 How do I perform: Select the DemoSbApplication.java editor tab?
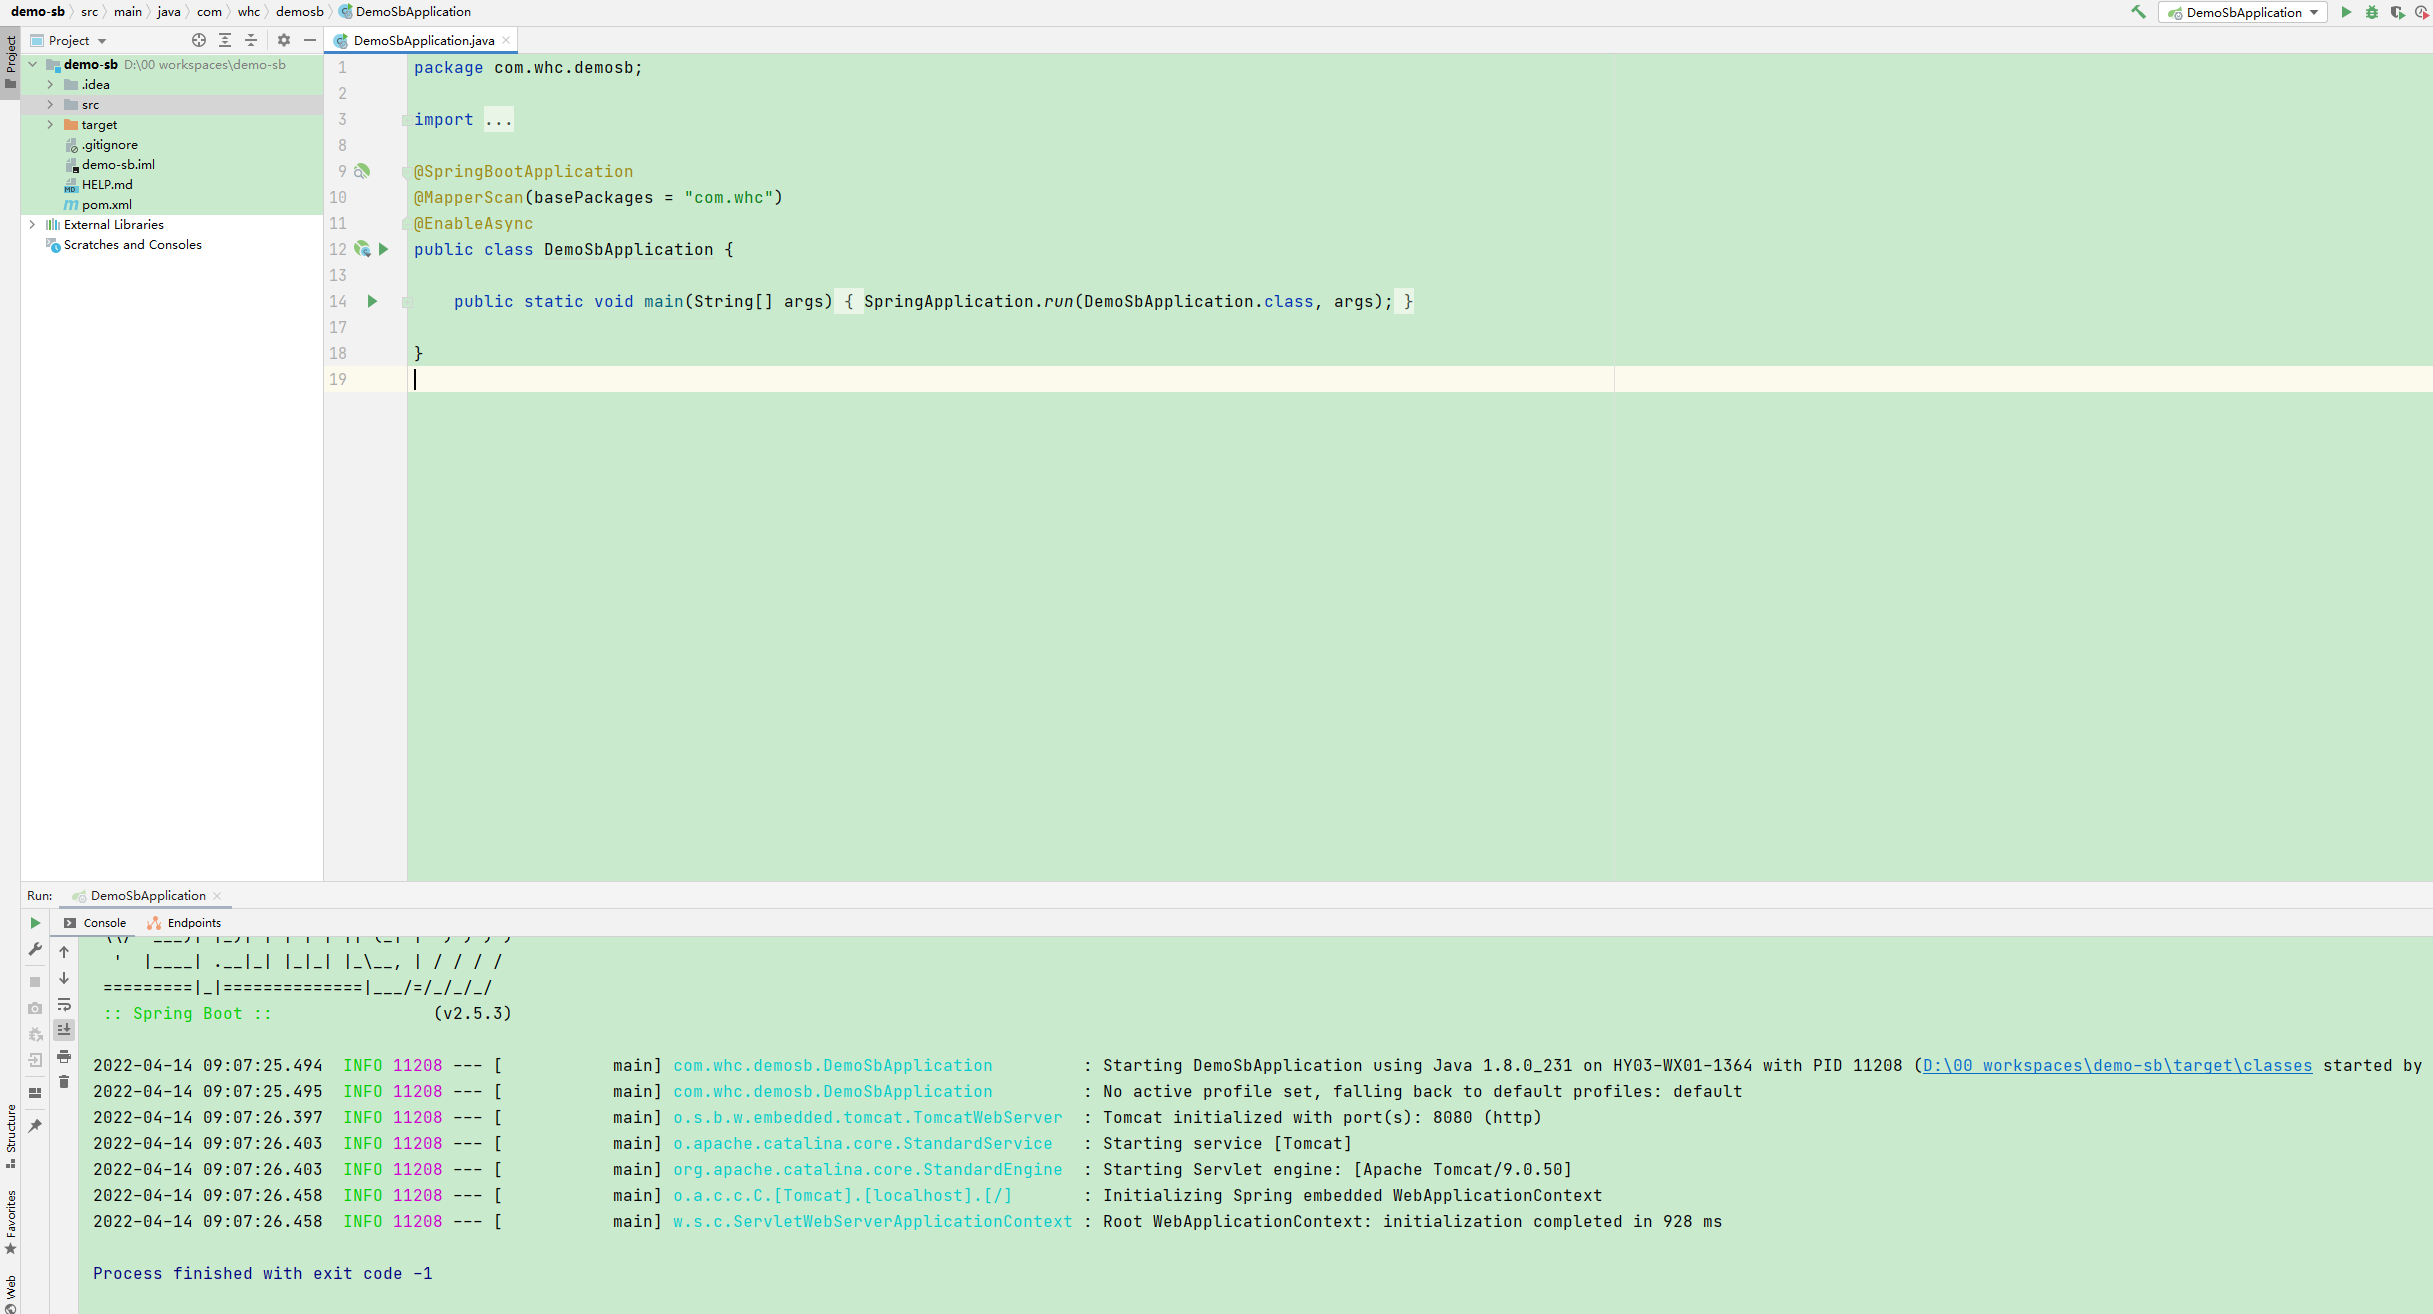[420, 40]
